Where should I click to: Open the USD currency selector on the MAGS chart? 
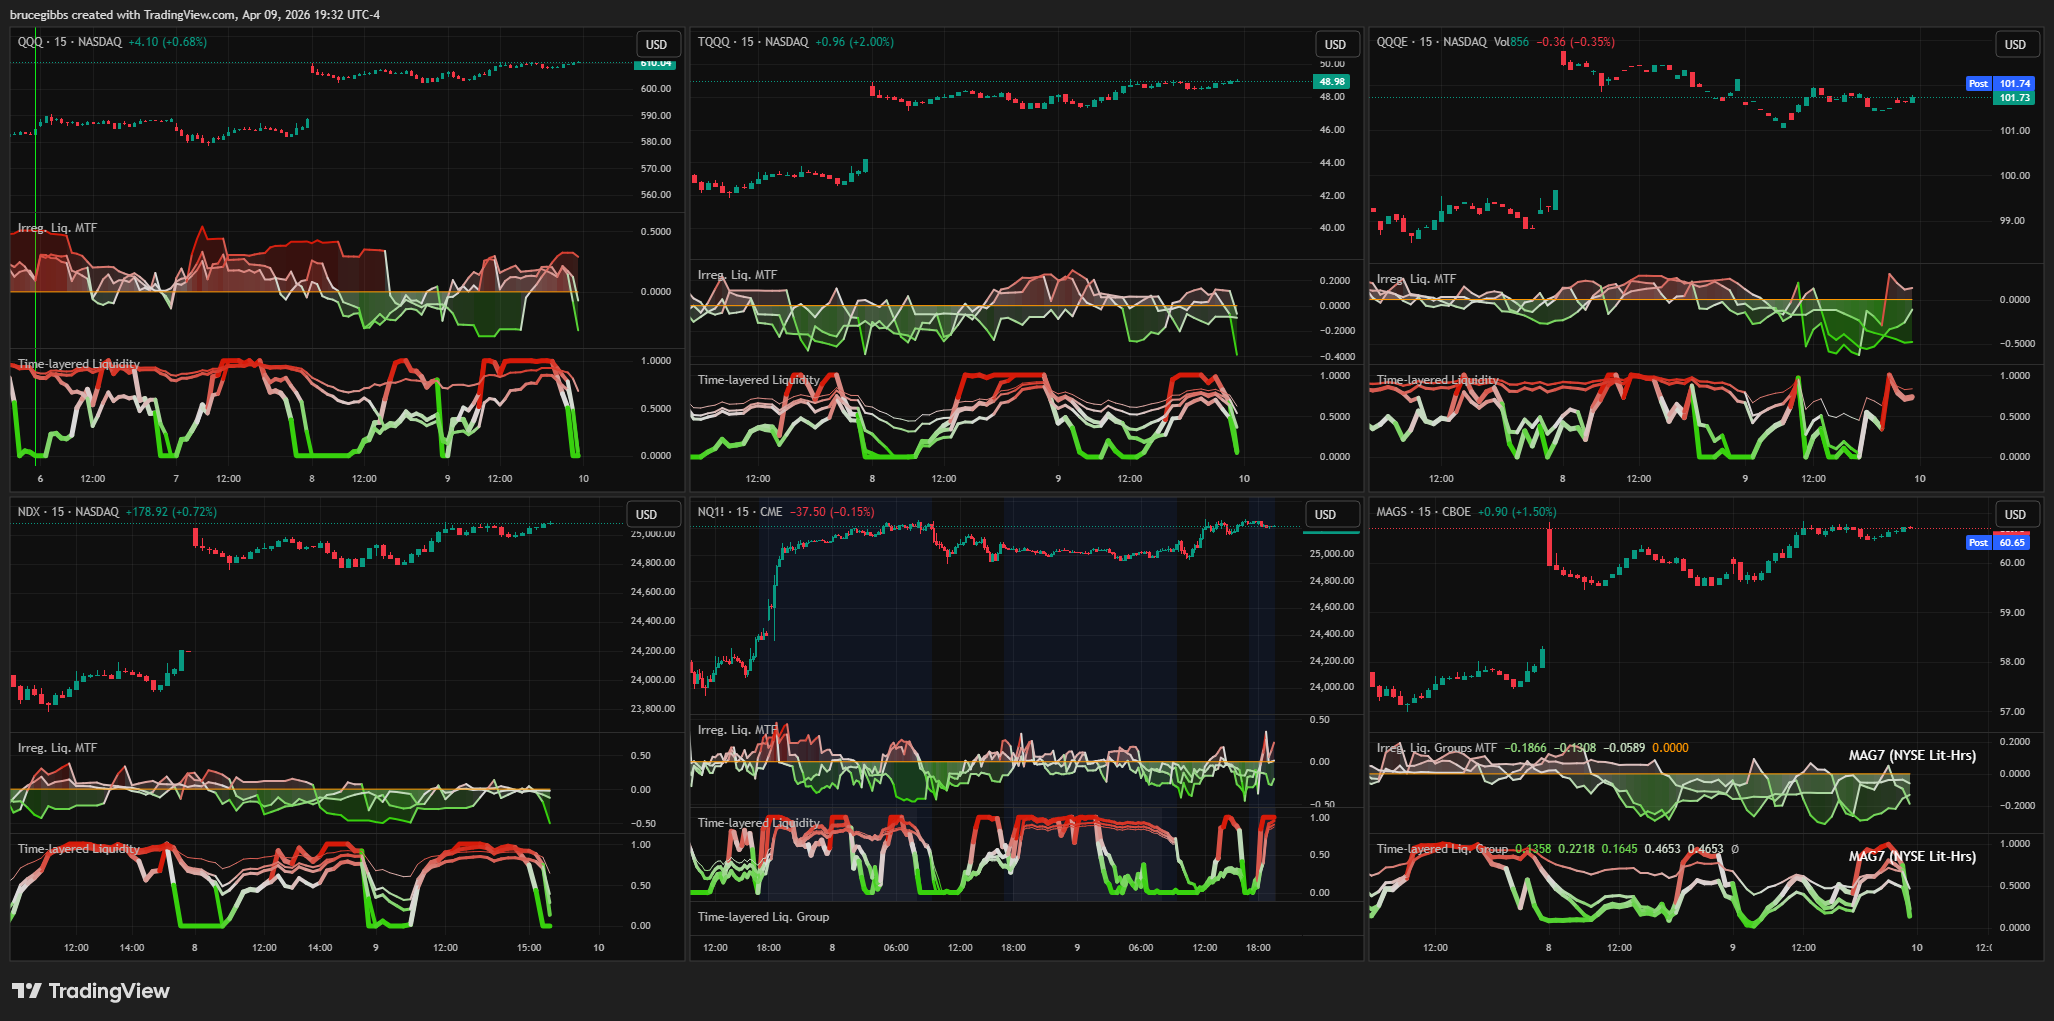pyautogui.click(x=2015, y=514)
